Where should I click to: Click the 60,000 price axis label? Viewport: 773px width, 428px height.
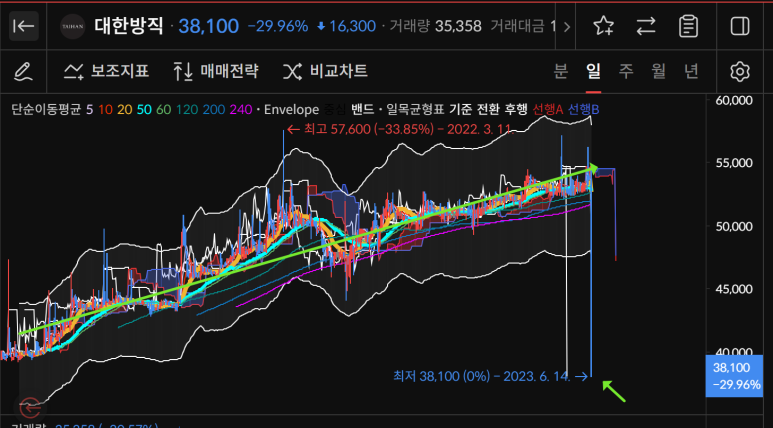(x=734, y=100)
